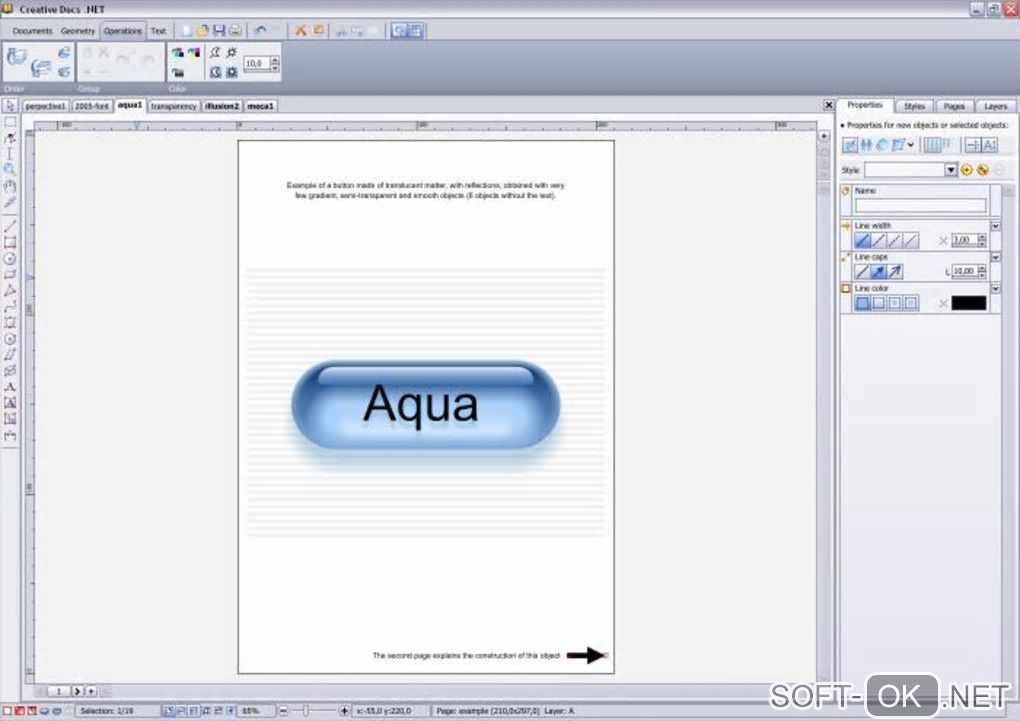Screen dimensions: 1020x721
Task: Click the filled moon color icon
Action: 215,72
